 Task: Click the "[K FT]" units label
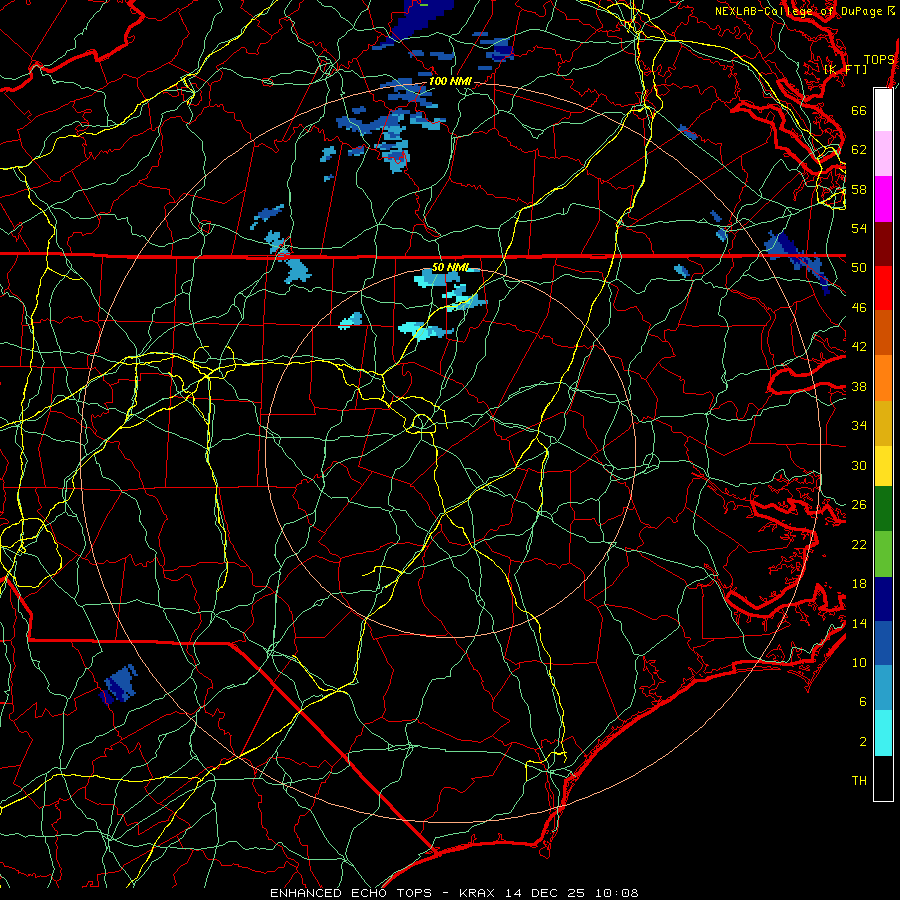click(845, 69)
